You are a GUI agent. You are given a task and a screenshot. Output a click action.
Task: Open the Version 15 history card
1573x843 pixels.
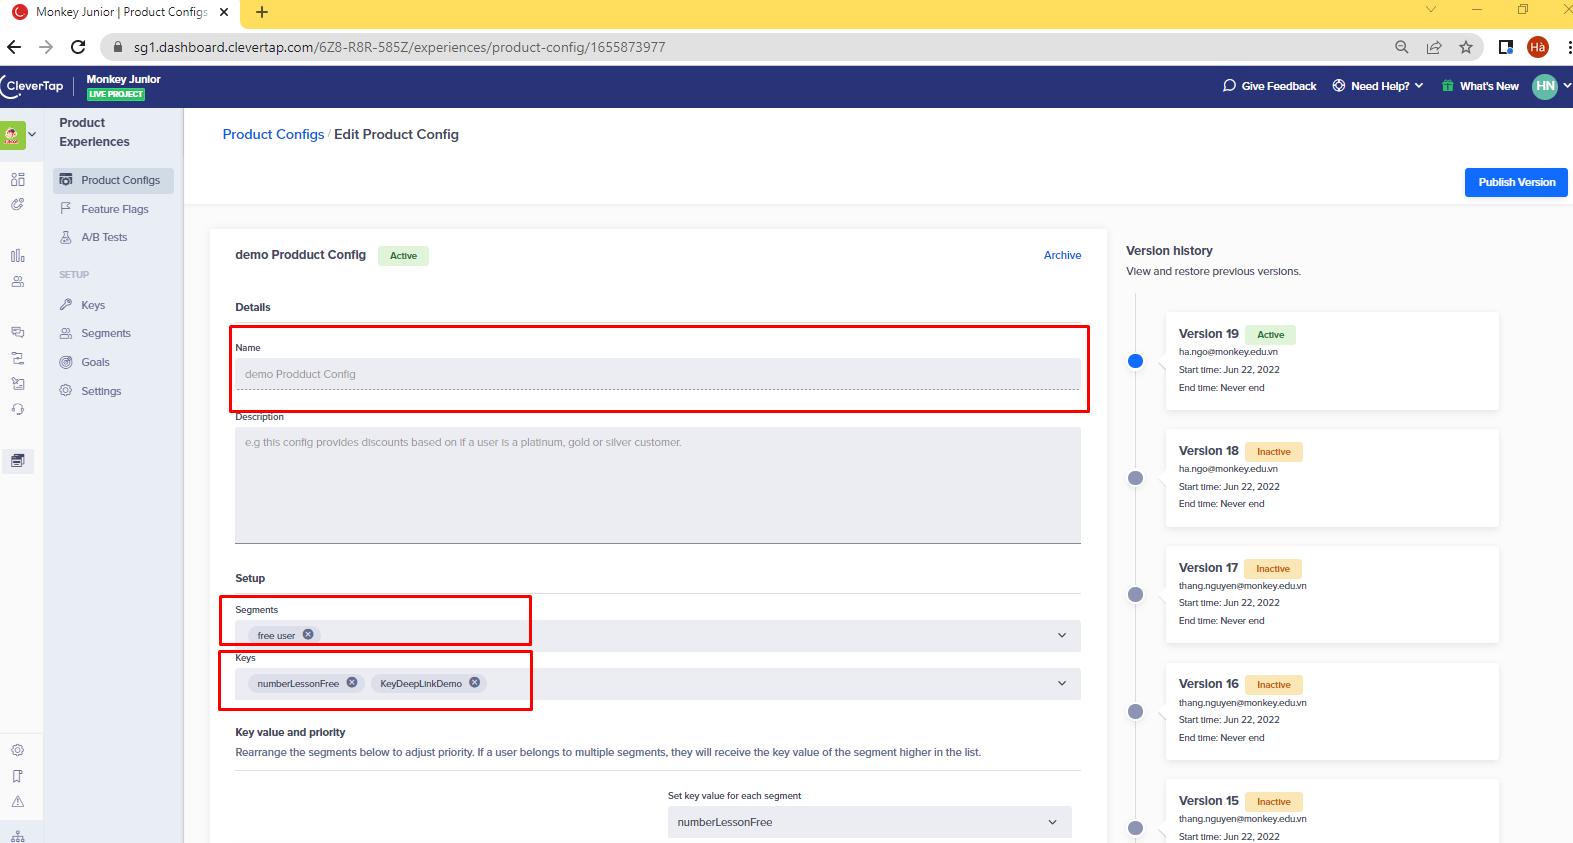(x=1332, y=811)
